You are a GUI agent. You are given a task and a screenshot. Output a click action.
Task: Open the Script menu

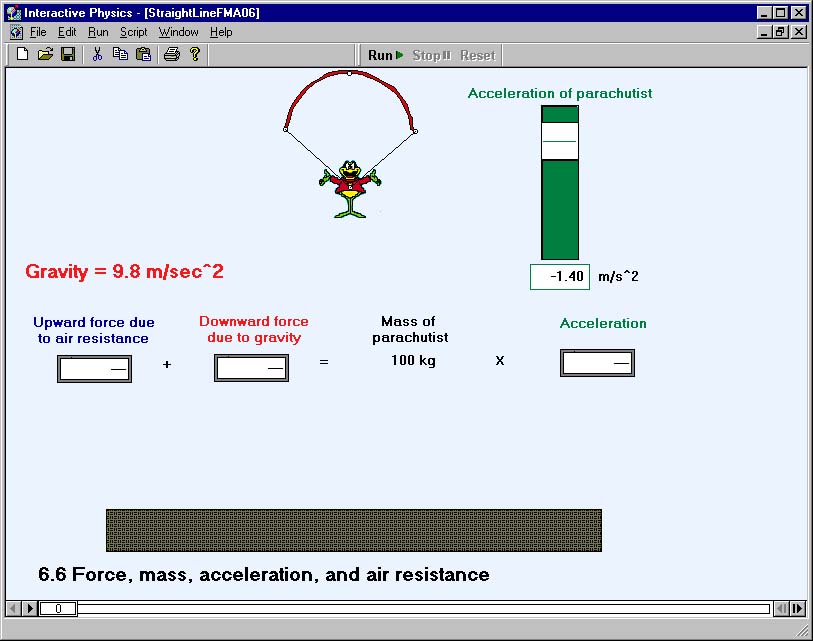(x=134, y=32)
